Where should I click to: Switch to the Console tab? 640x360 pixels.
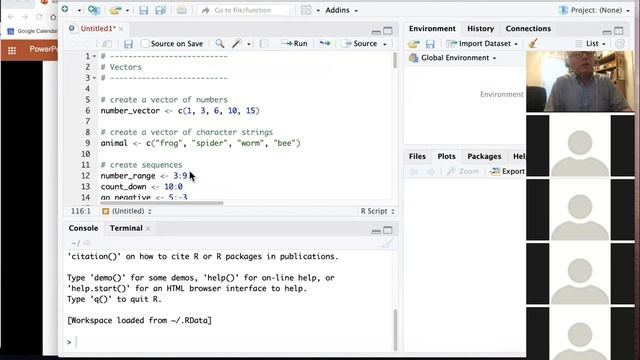[x=83, y=228]
